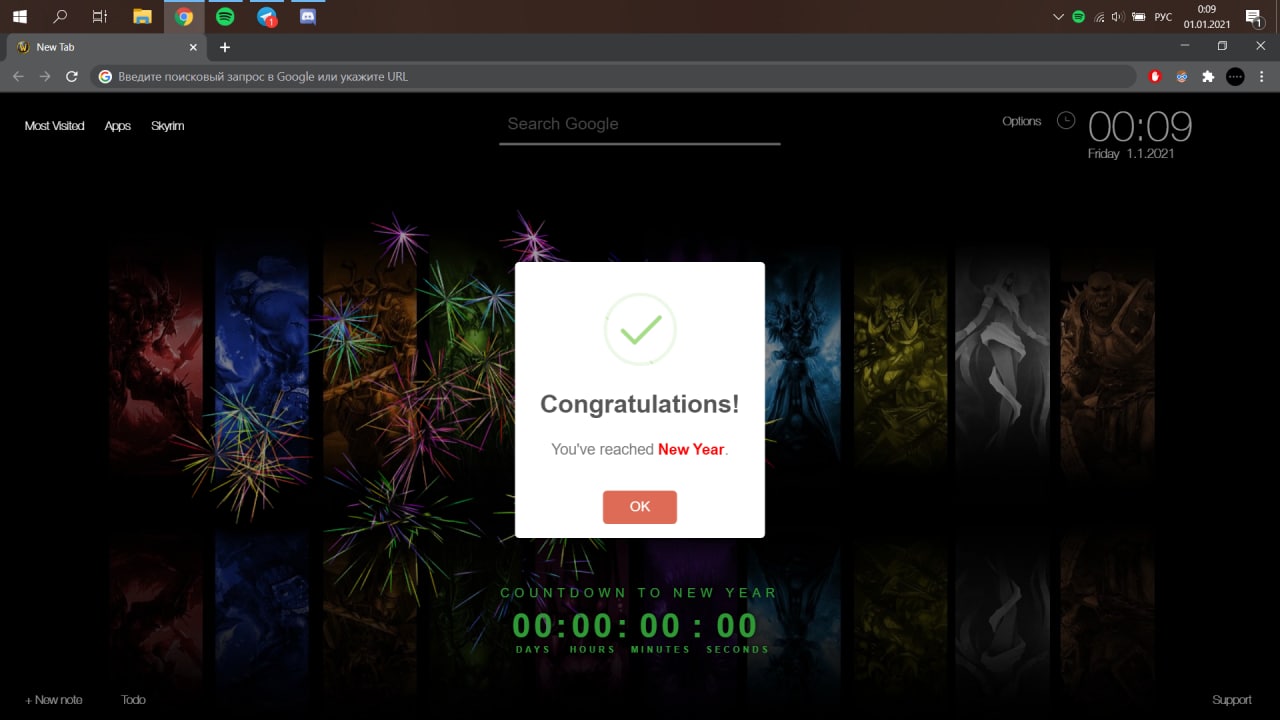This screenshot has height=720, width=1280.
Task: Open the taskbar clock 0:09 calendar
Action: point(1207,16)
